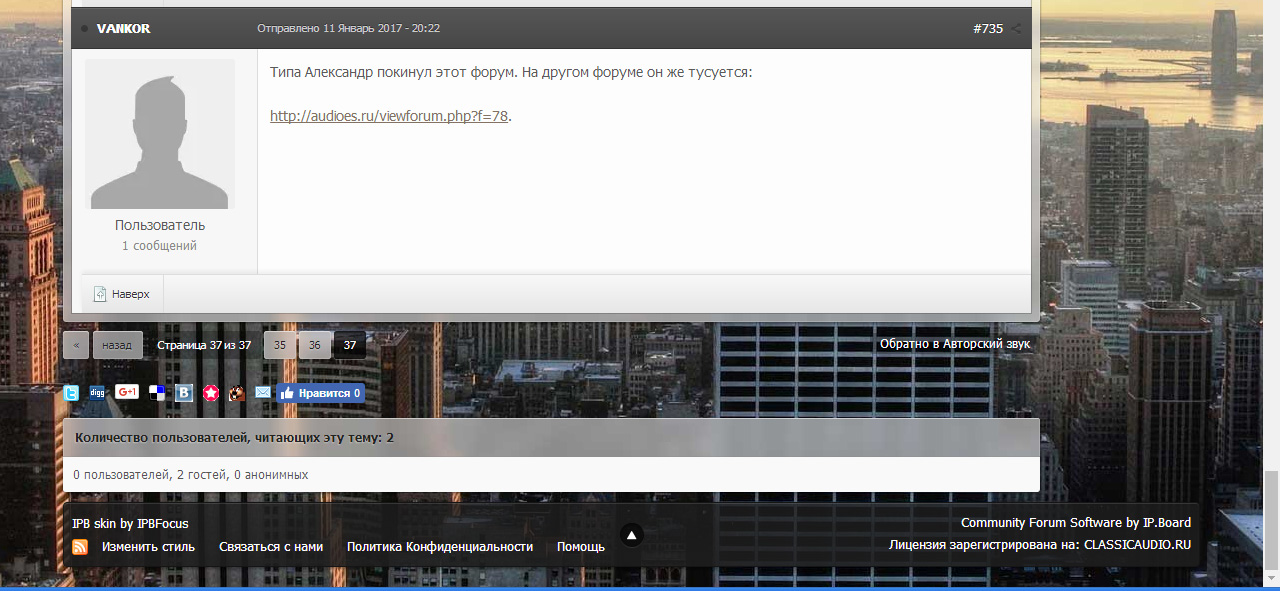Click the назад previous page button
The height and width of the screenshot is (591, 1280).
(117, 345)
